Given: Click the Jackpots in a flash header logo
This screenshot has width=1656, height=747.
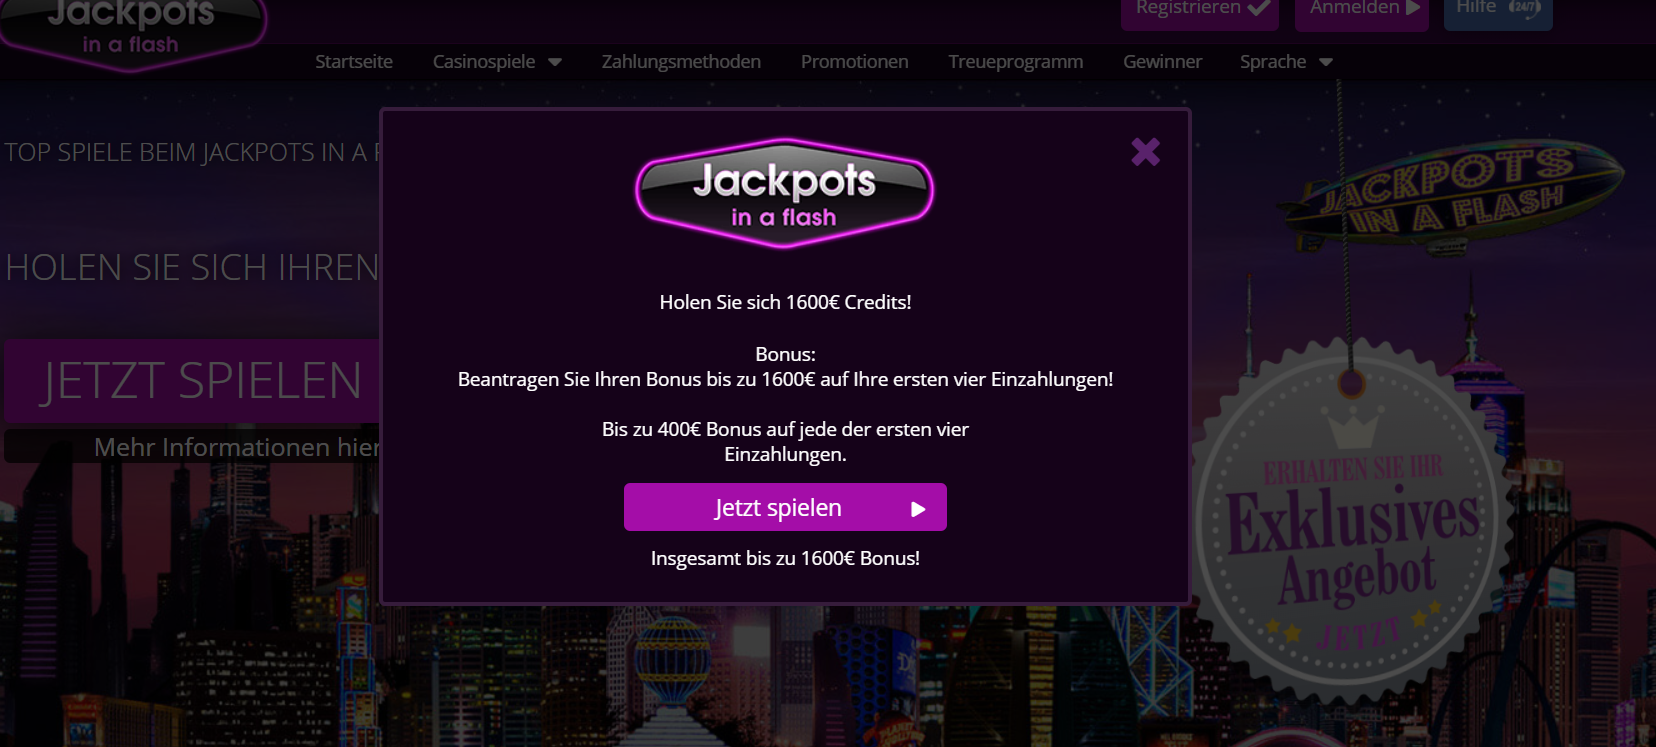Looking at the screenshot, I should 131,30.
